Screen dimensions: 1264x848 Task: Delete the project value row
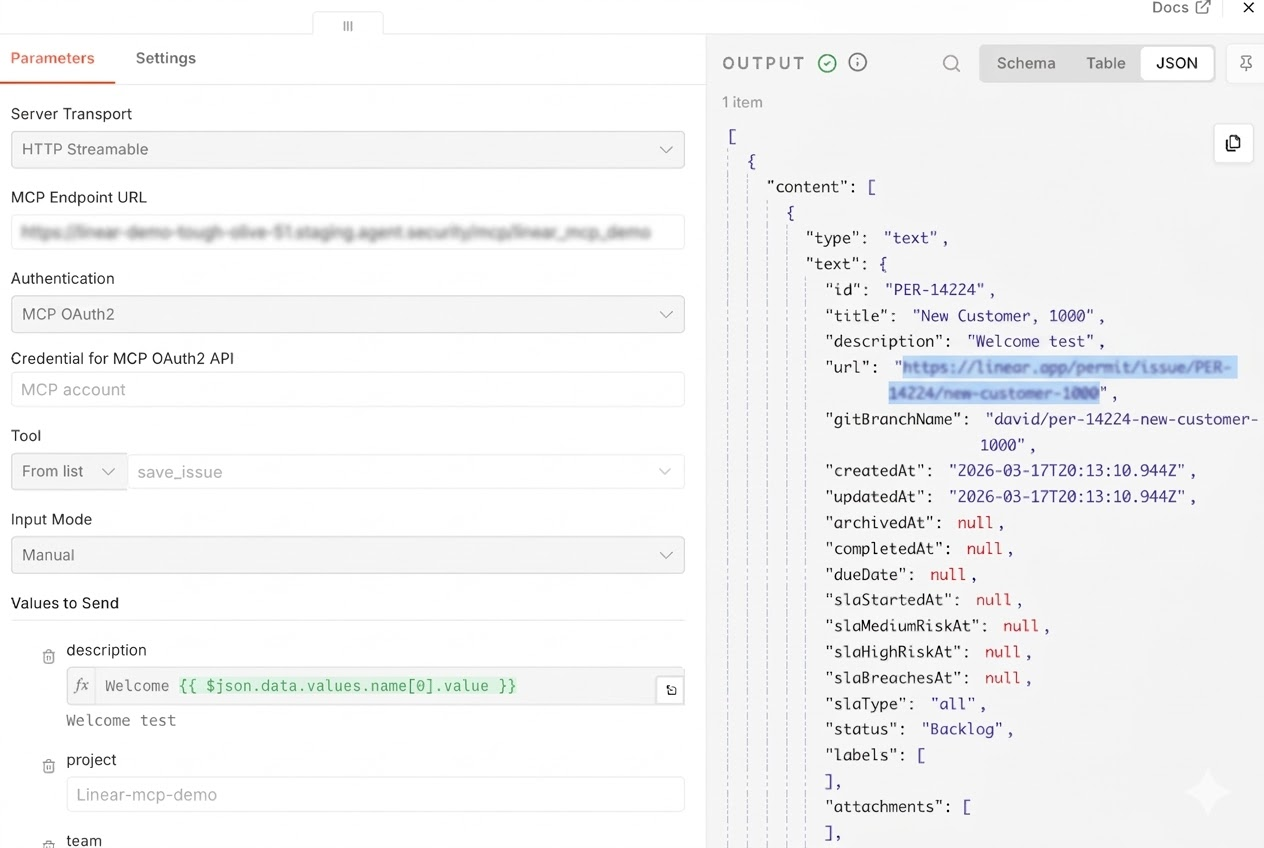(x=48, y=766)
